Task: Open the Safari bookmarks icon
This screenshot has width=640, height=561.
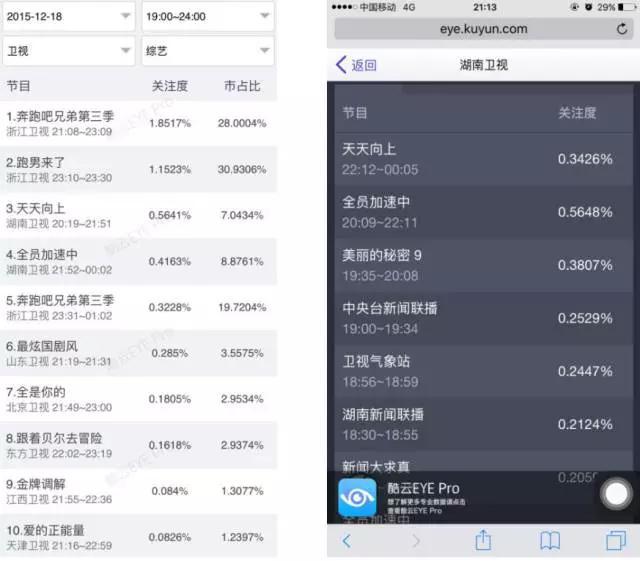Action: pos(550,541)
